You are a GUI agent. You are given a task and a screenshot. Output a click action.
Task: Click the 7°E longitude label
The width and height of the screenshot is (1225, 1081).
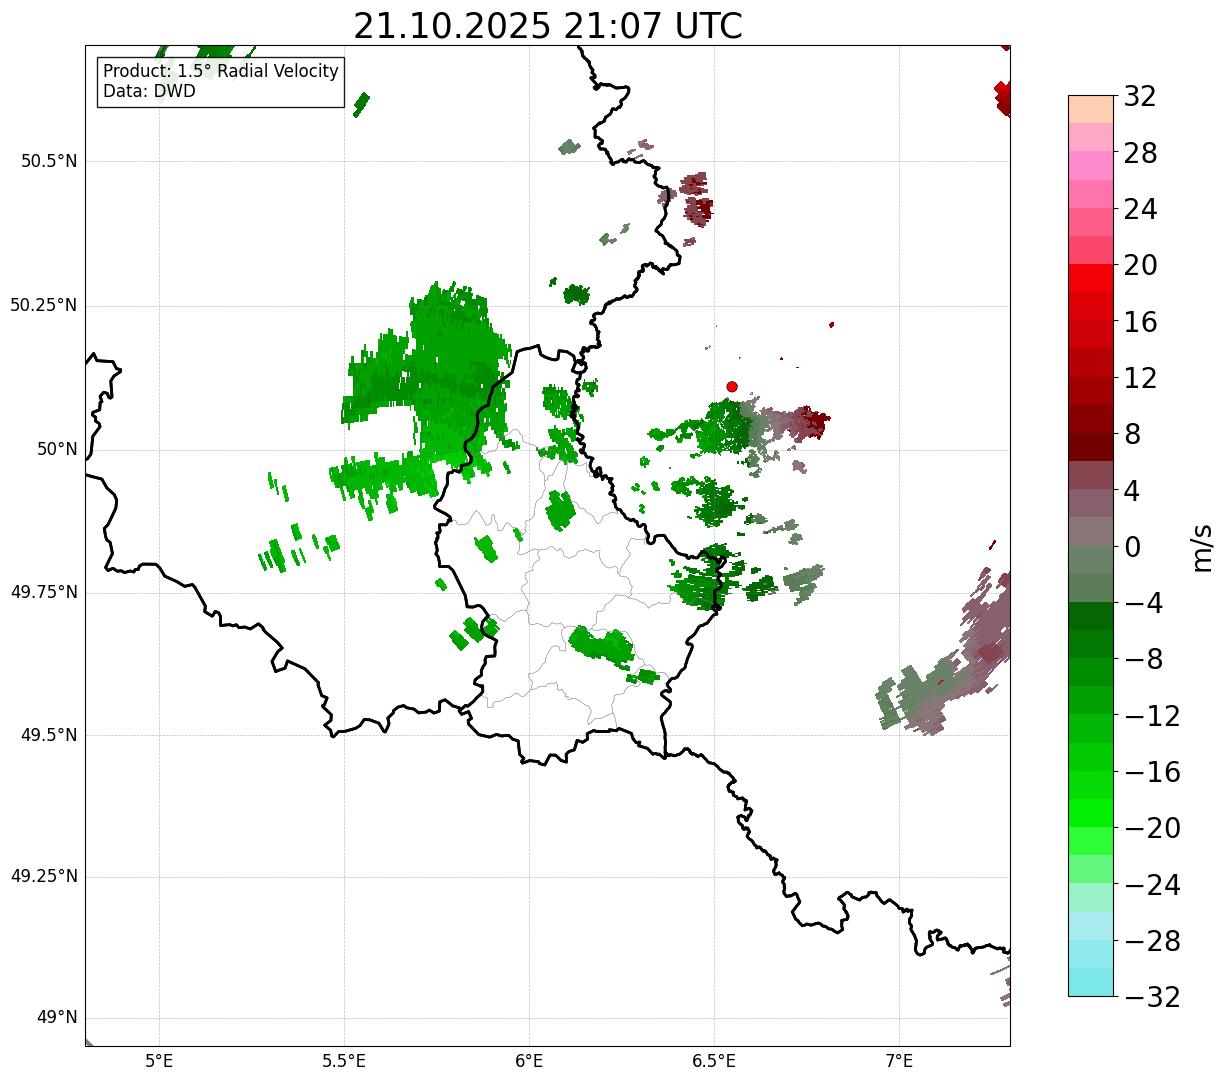(x=899, y=1060)
